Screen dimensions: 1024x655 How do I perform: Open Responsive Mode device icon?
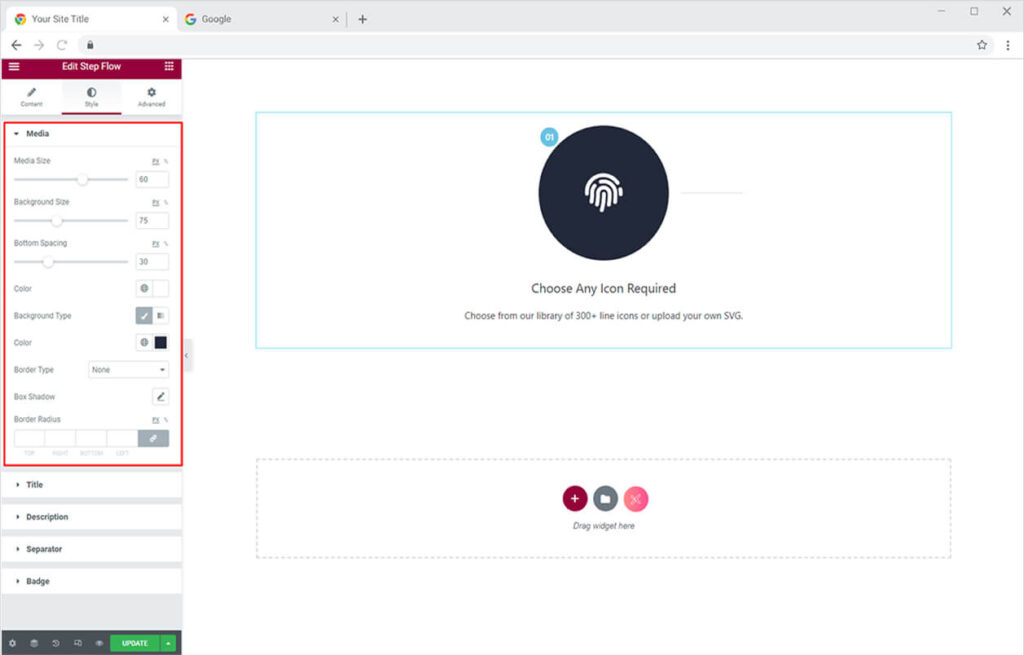(x=78, y=643)
